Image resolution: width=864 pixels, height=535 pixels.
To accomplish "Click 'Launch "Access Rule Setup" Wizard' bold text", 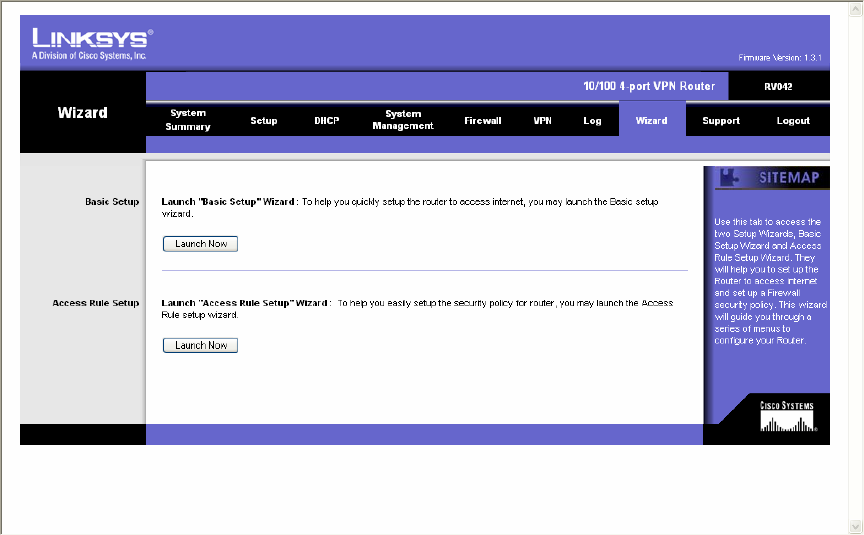I will click(245, 303).
